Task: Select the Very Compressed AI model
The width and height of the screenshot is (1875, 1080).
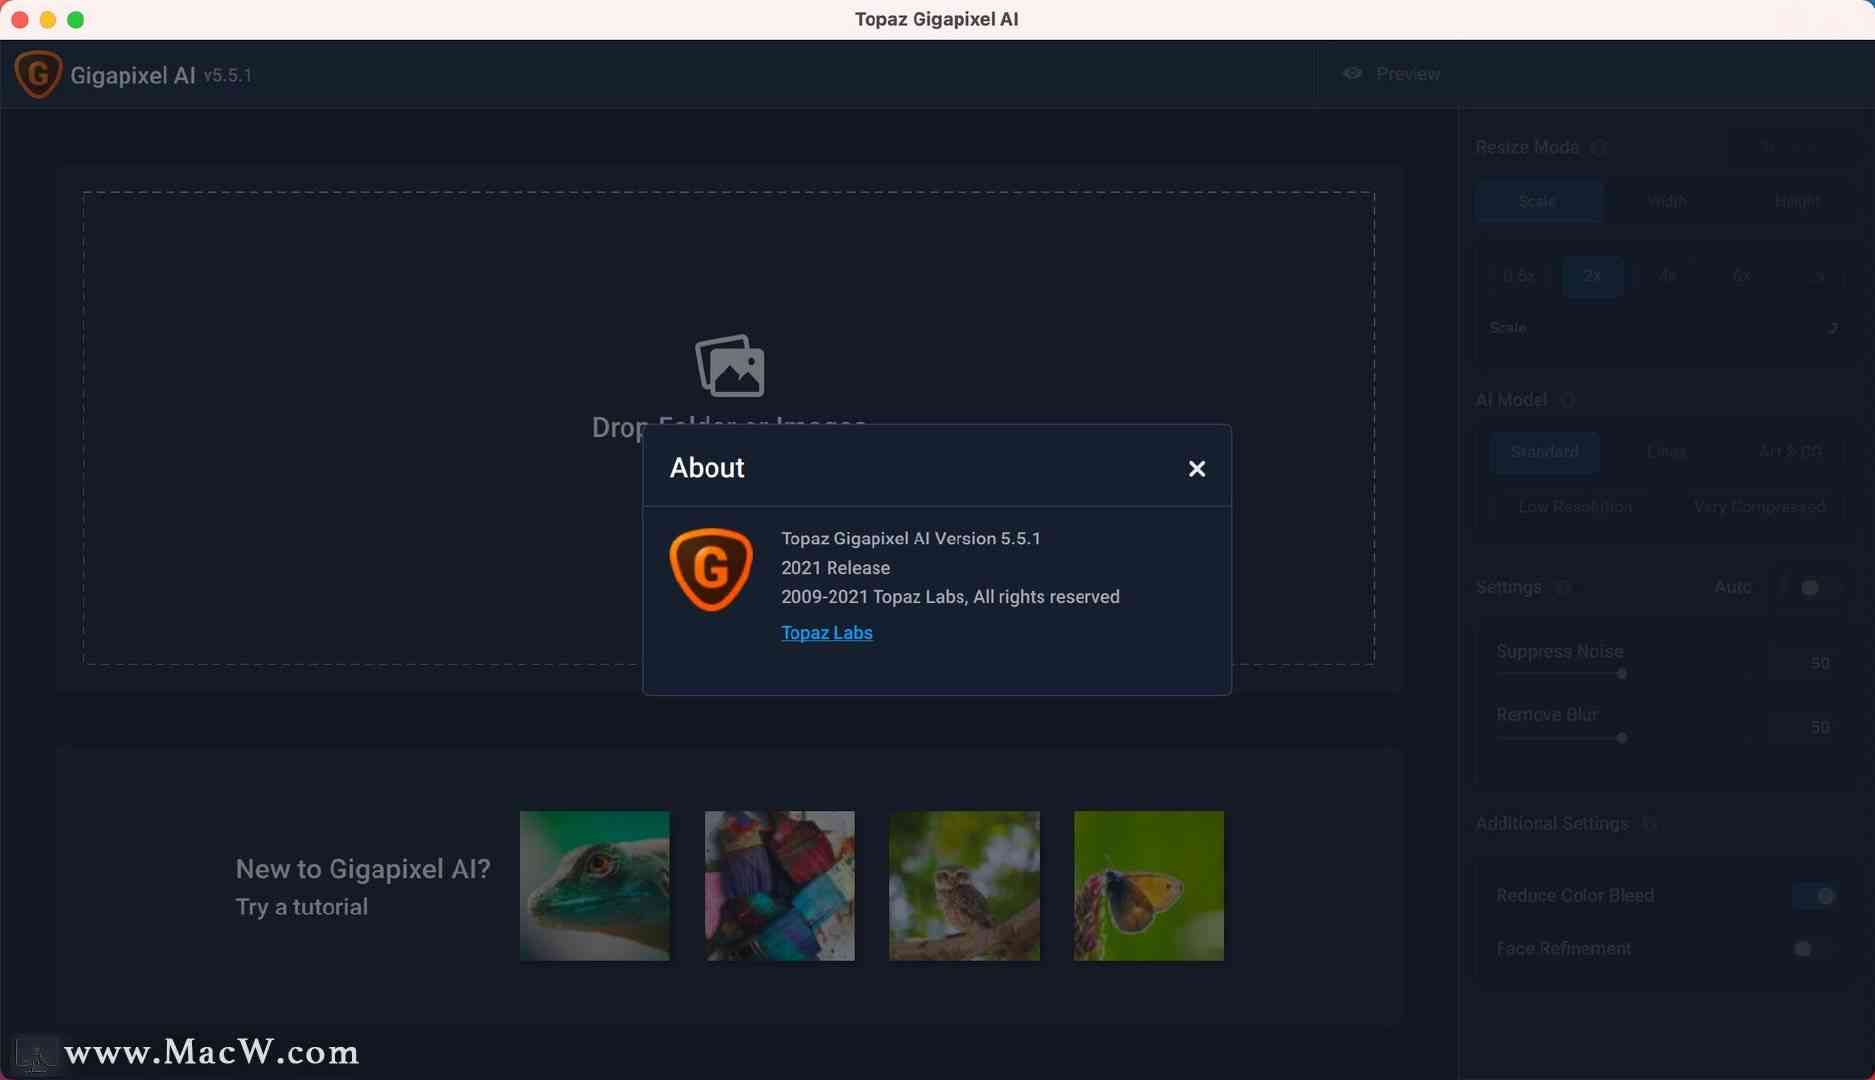Action: point(1759,507)
